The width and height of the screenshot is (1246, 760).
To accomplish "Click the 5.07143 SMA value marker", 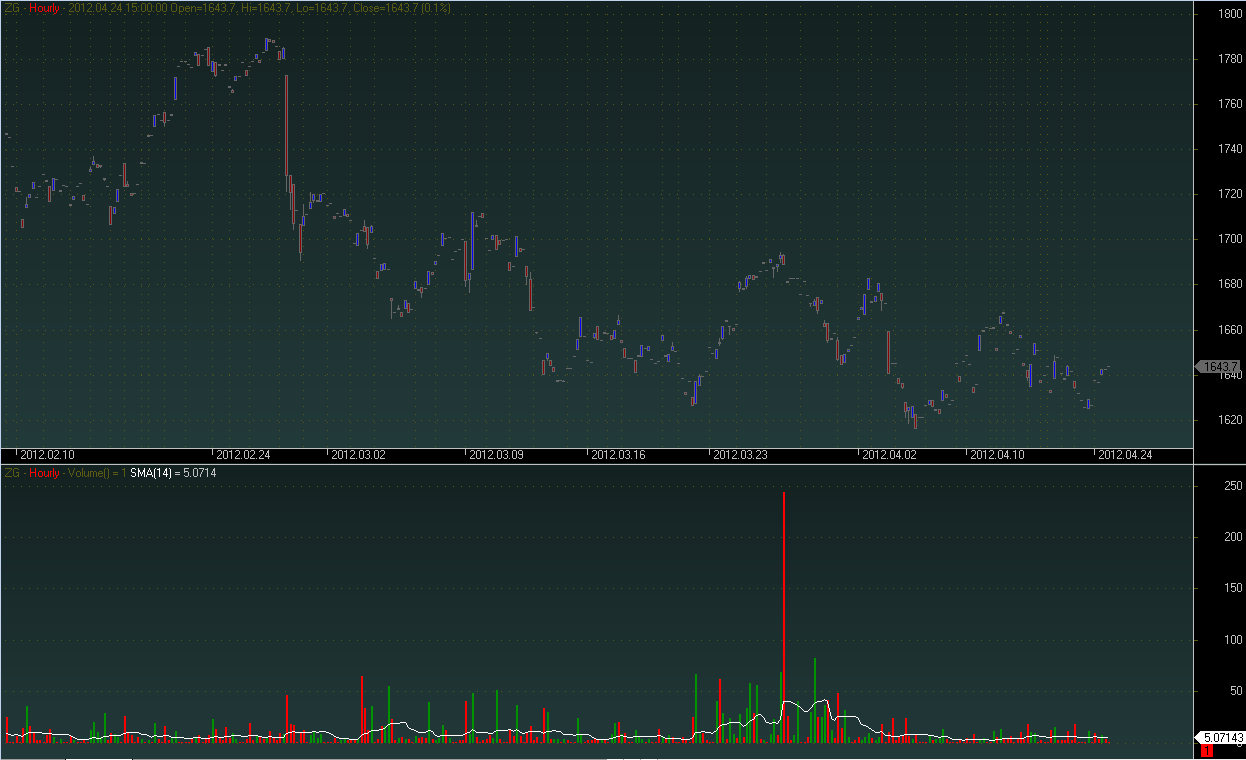I will click(x=1223, y=737).
